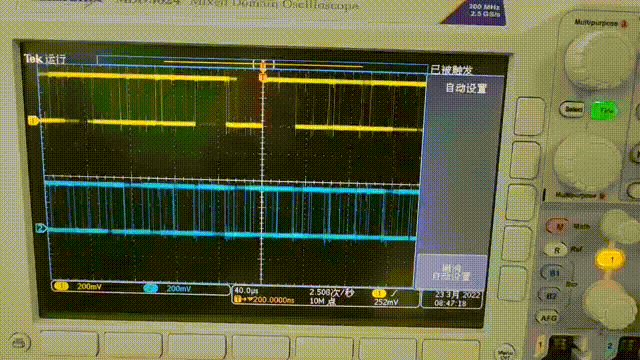Viewport: 640px width, 360px height.
Task: Open the B1 bus button
Action: click(x=553, y=273)
